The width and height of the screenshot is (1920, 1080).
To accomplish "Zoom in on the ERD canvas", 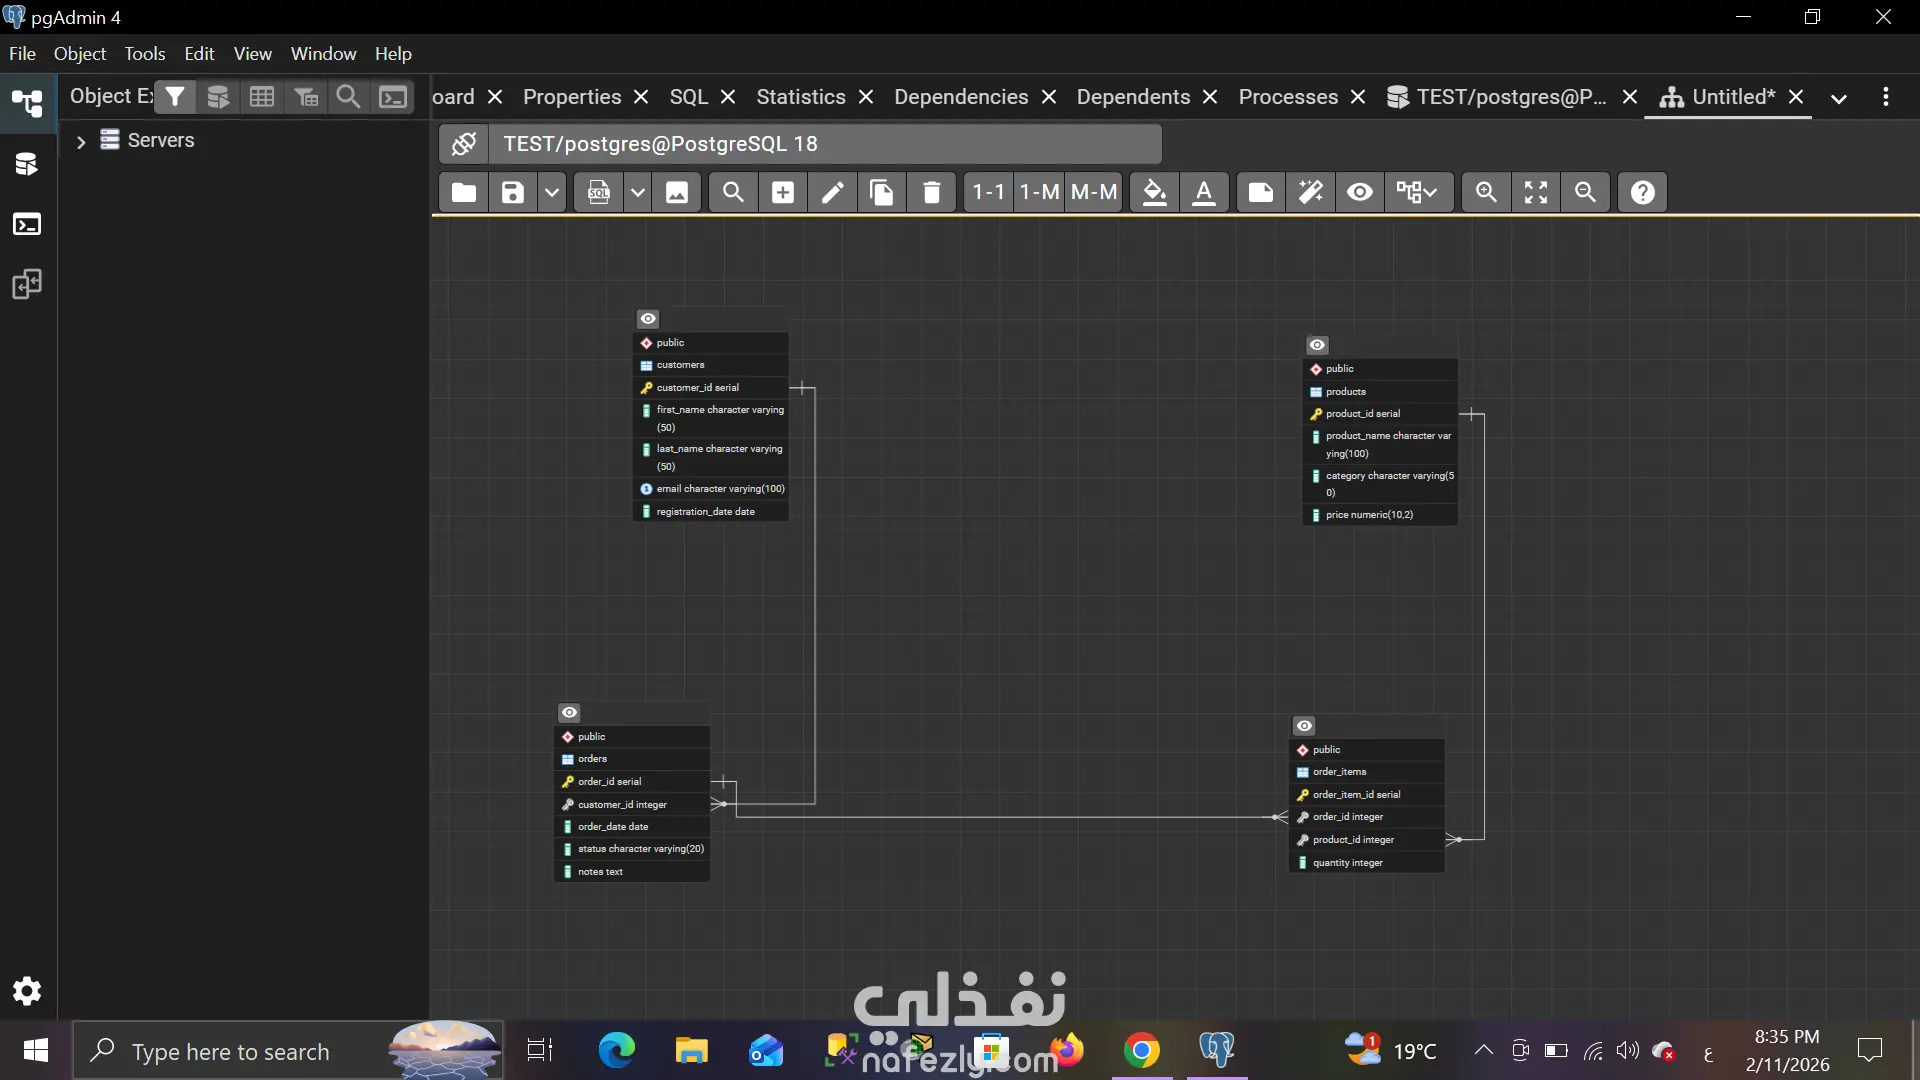I will point(1486,192).
